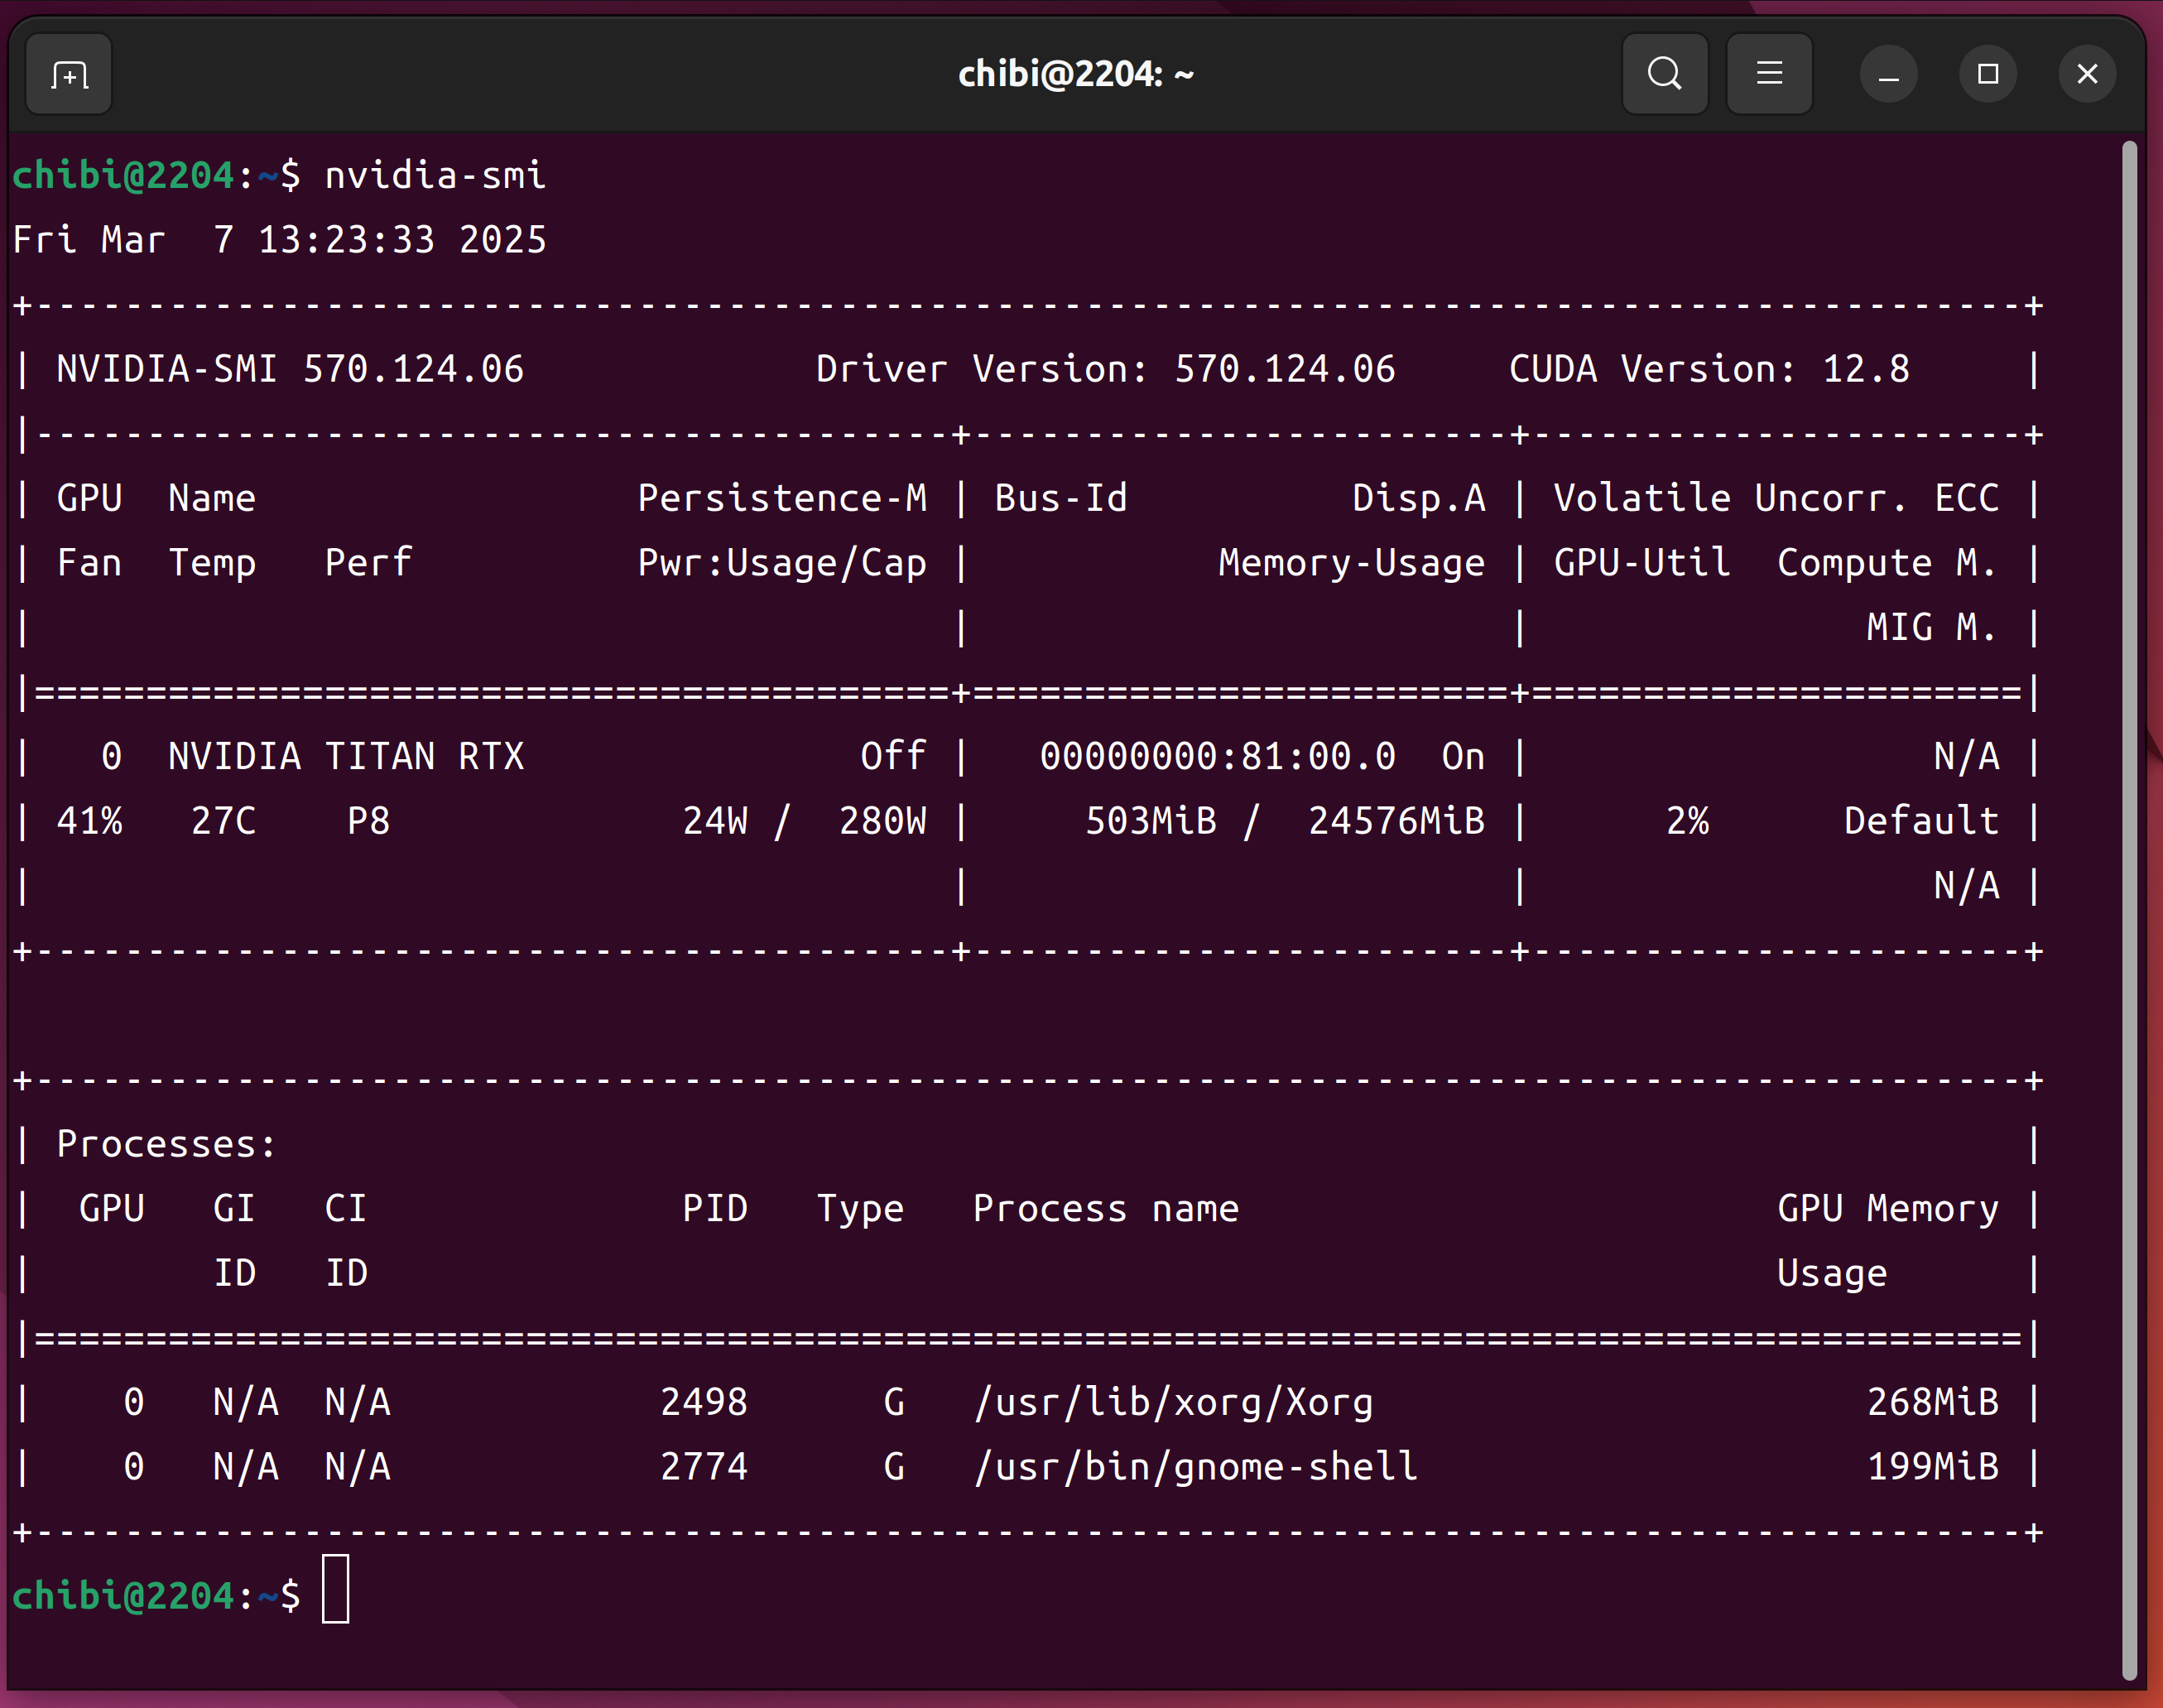Click the 268MiB GPU memory usage value
The width and height of the screenshot is (2163, 1708).
point(1932,1402)
